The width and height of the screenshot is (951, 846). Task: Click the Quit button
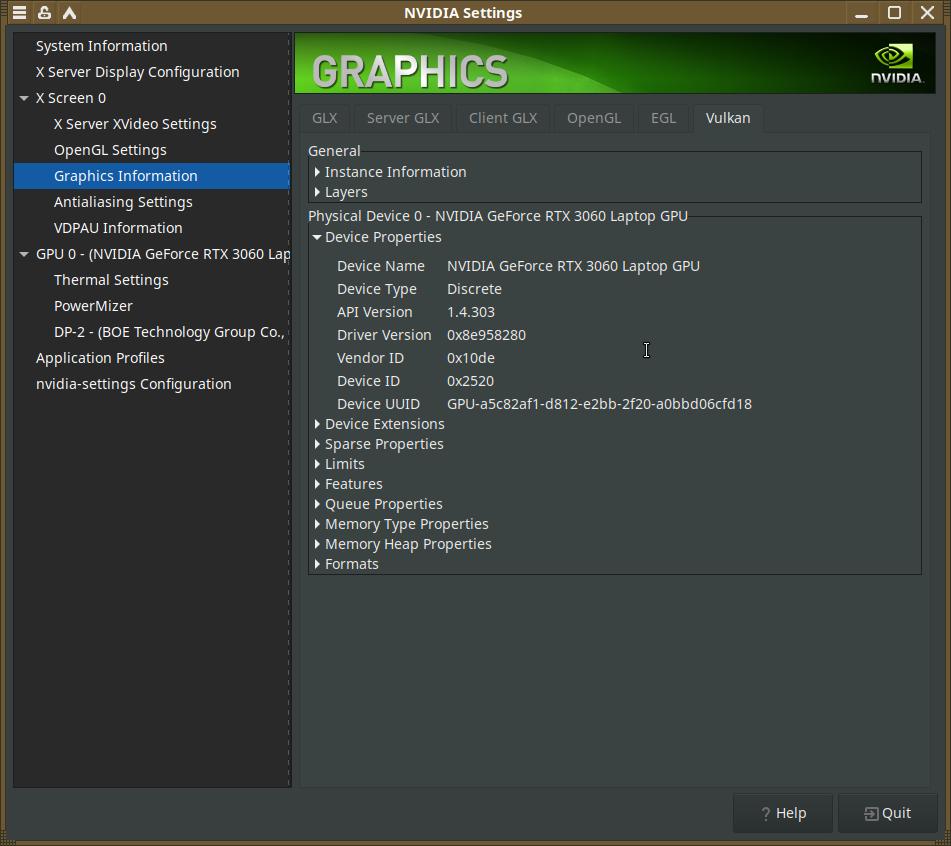pyautogui.click(x=888, y=813)
